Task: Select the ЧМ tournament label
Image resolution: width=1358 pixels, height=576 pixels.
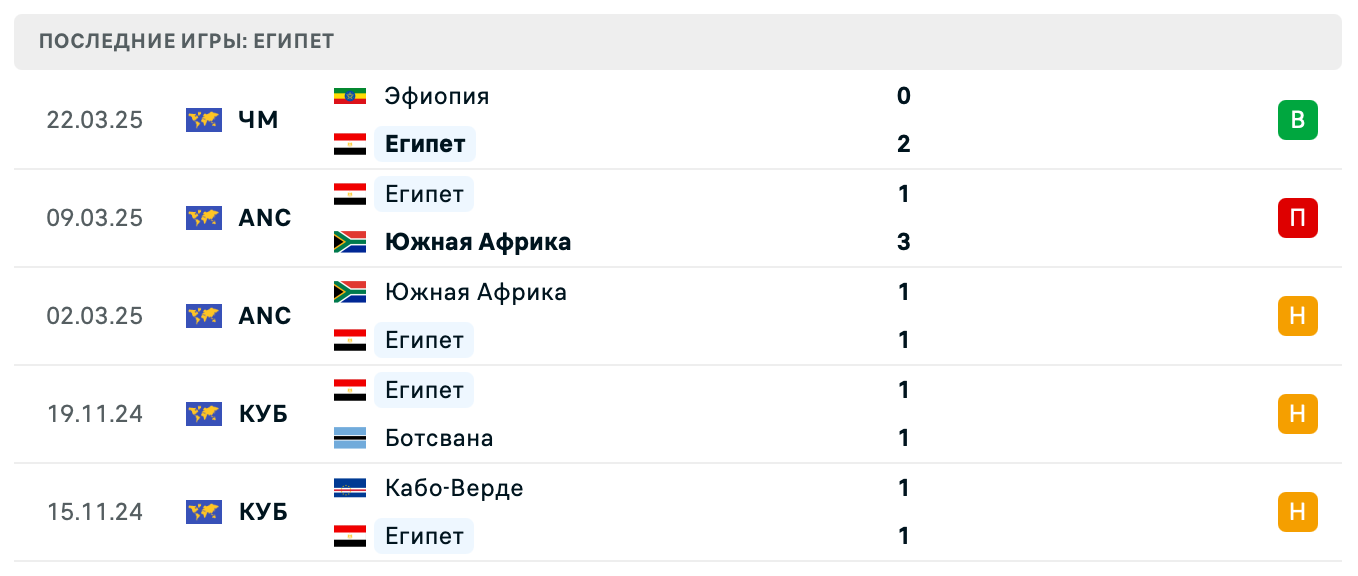Action: [x=258, y=120]
